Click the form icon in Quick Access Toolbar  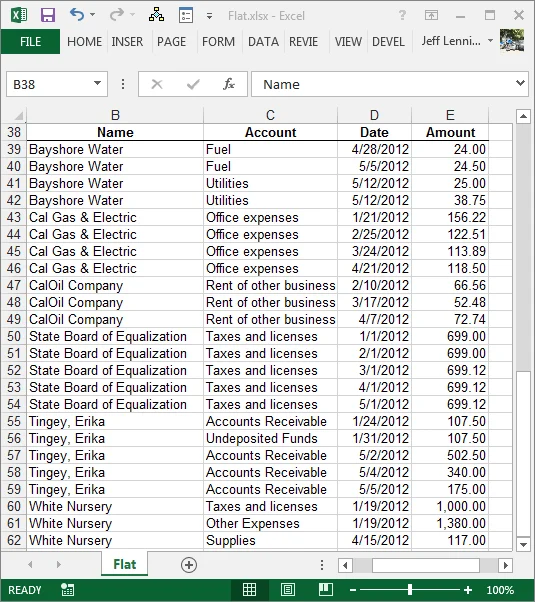186,15
